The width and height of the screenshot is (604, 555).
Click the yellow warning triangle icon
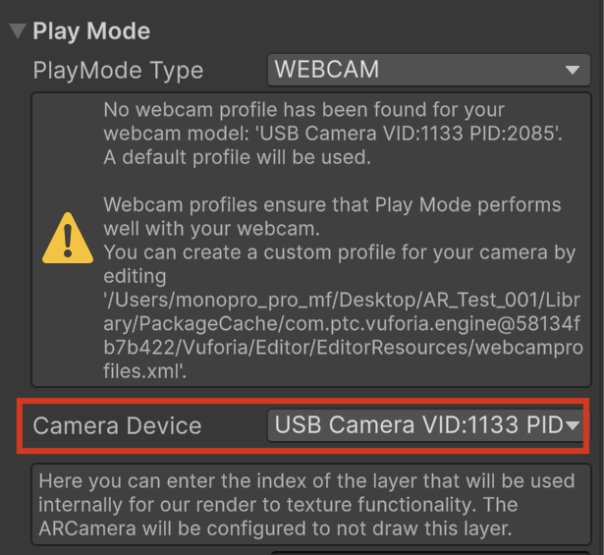(x=68, y=238)
